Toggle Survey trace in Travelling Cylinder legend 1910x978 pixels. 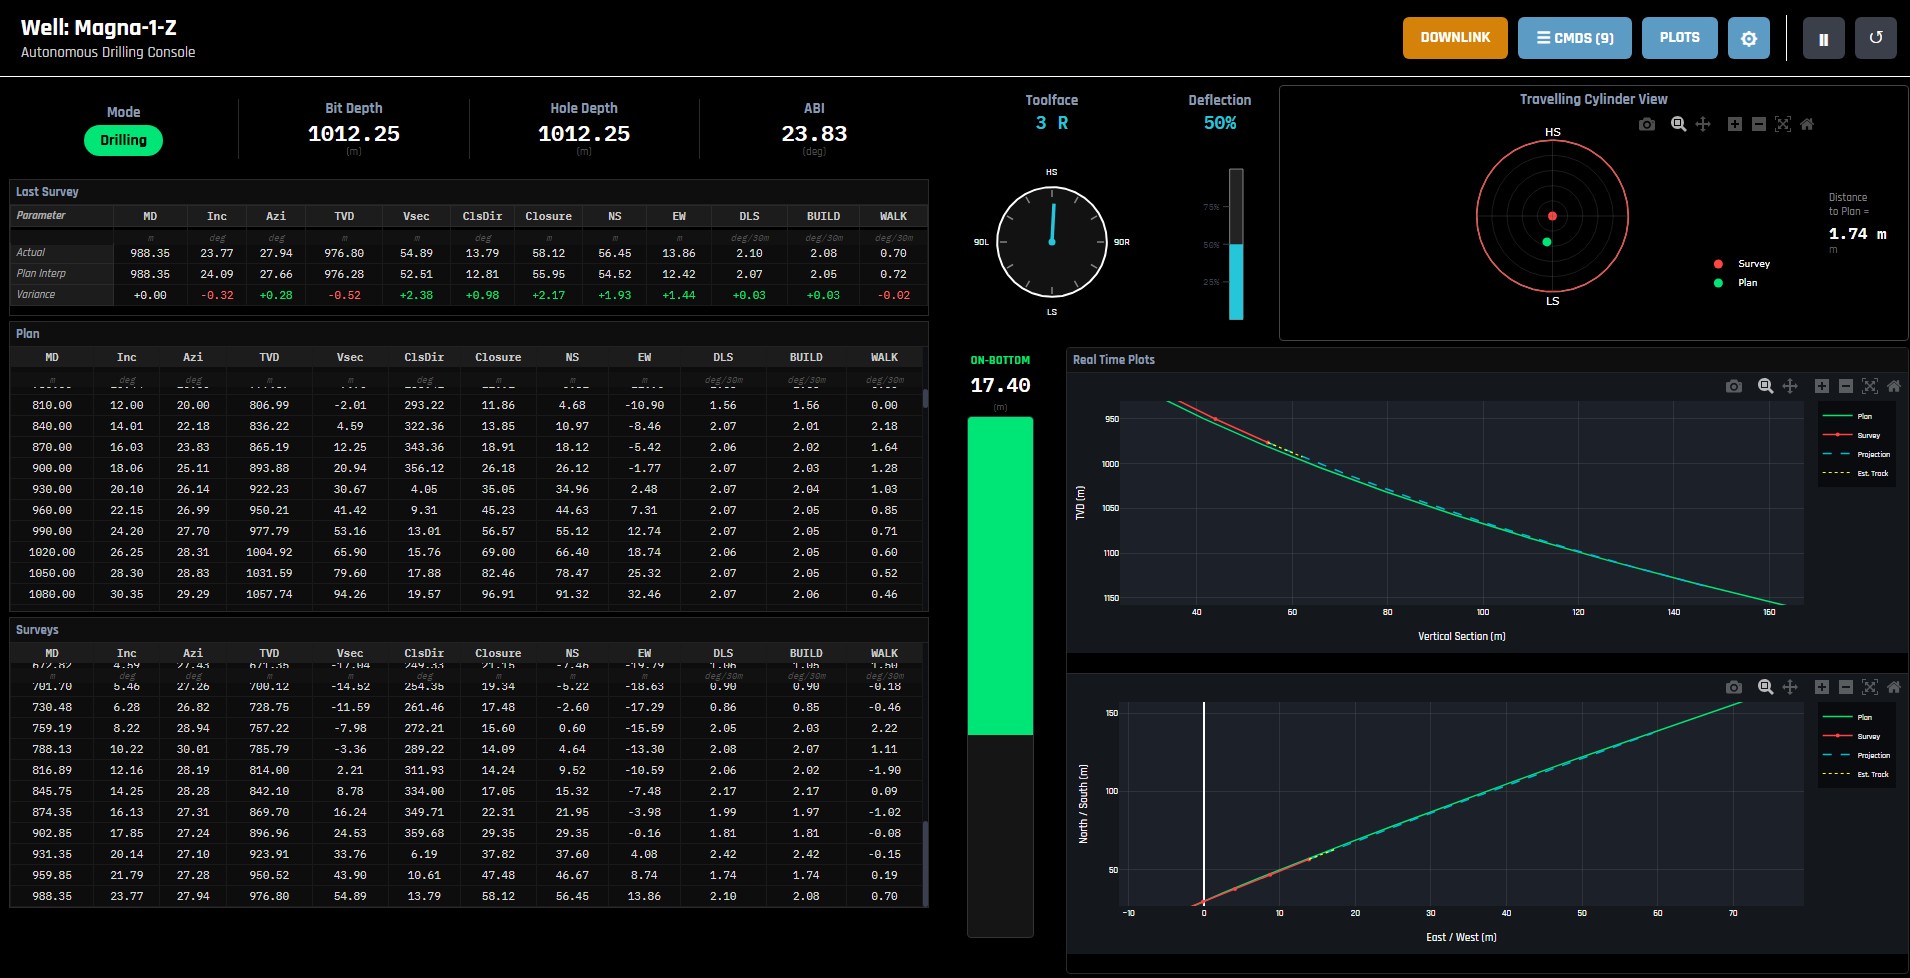tap(1742, 264)
